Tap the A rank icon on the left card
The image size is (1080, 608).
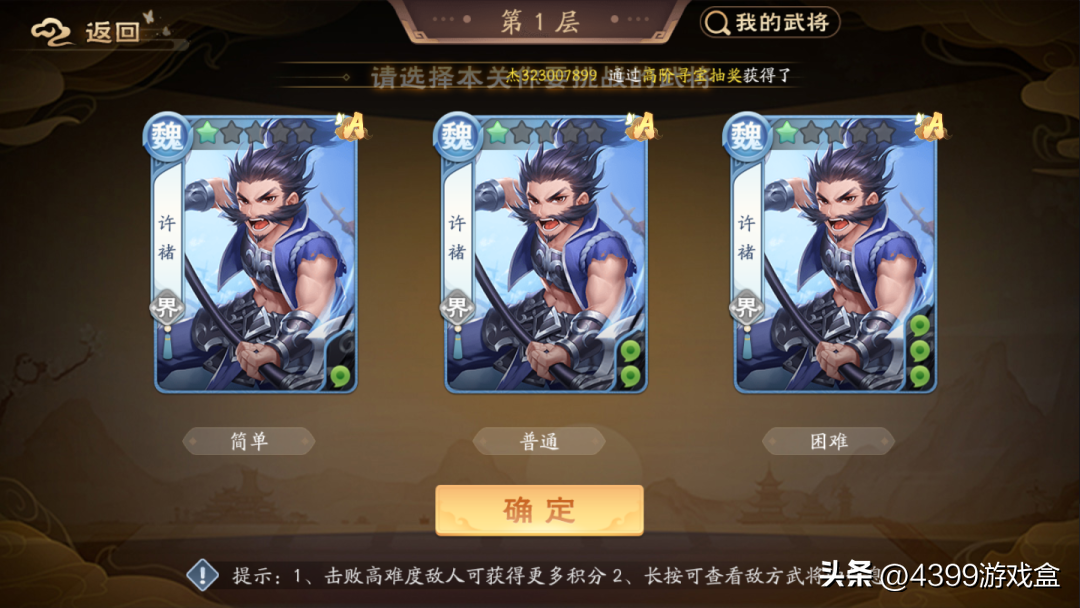coord(353,127)
